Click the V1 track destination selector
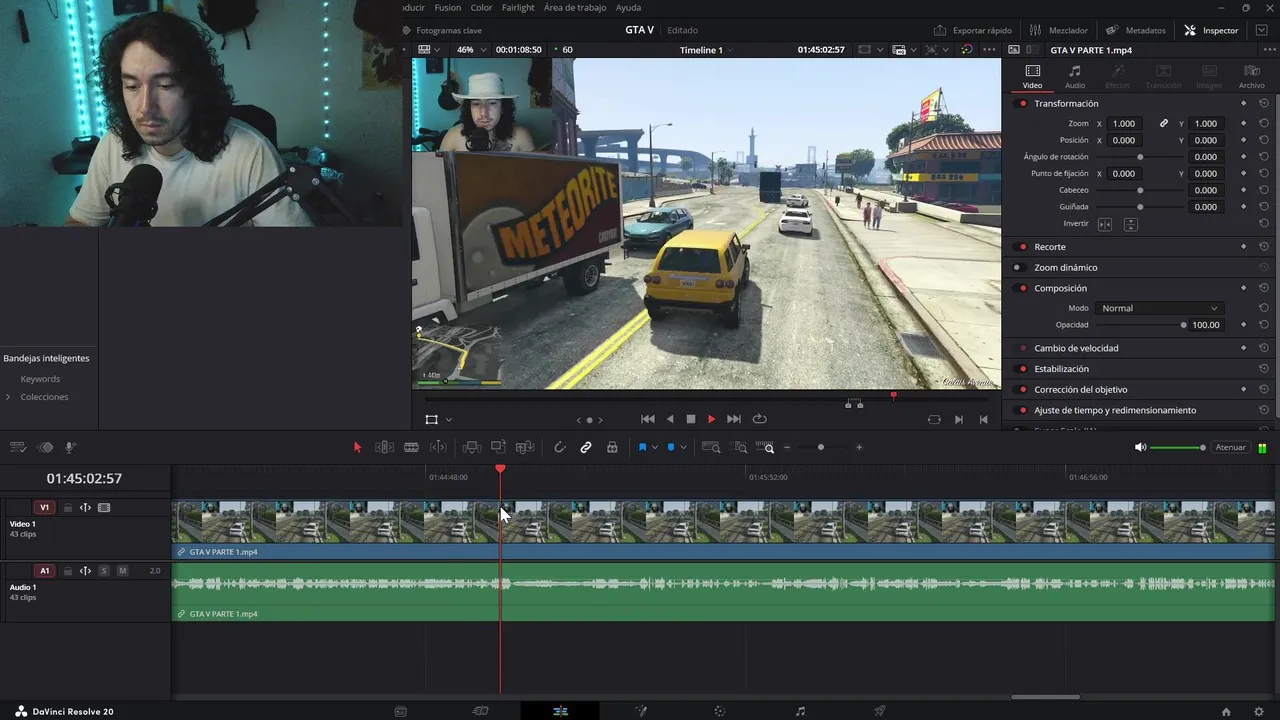This screenshot has width=1280, height=720. (44, 508)
